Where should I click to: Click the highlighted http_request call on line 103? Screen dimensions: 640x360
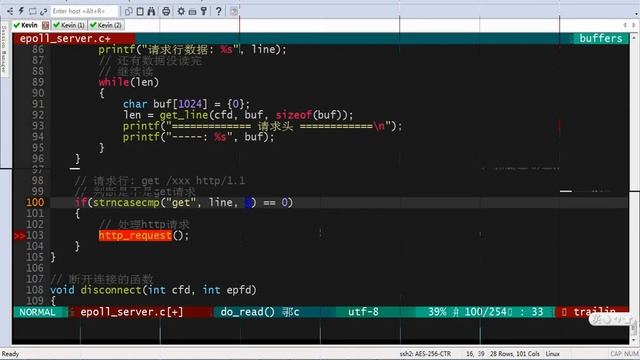[135, 236]
